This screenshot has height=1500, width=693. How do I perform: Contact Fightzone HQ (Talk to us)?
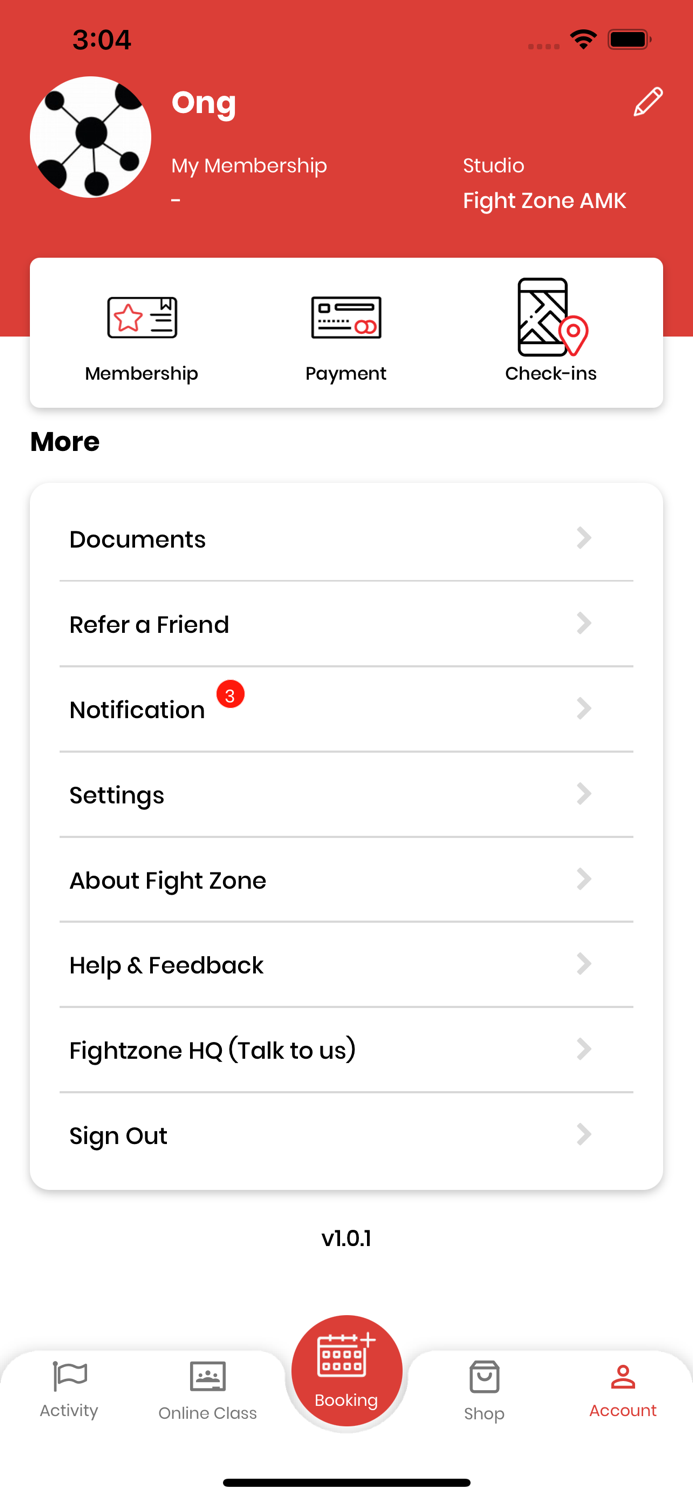[346, 1050]
